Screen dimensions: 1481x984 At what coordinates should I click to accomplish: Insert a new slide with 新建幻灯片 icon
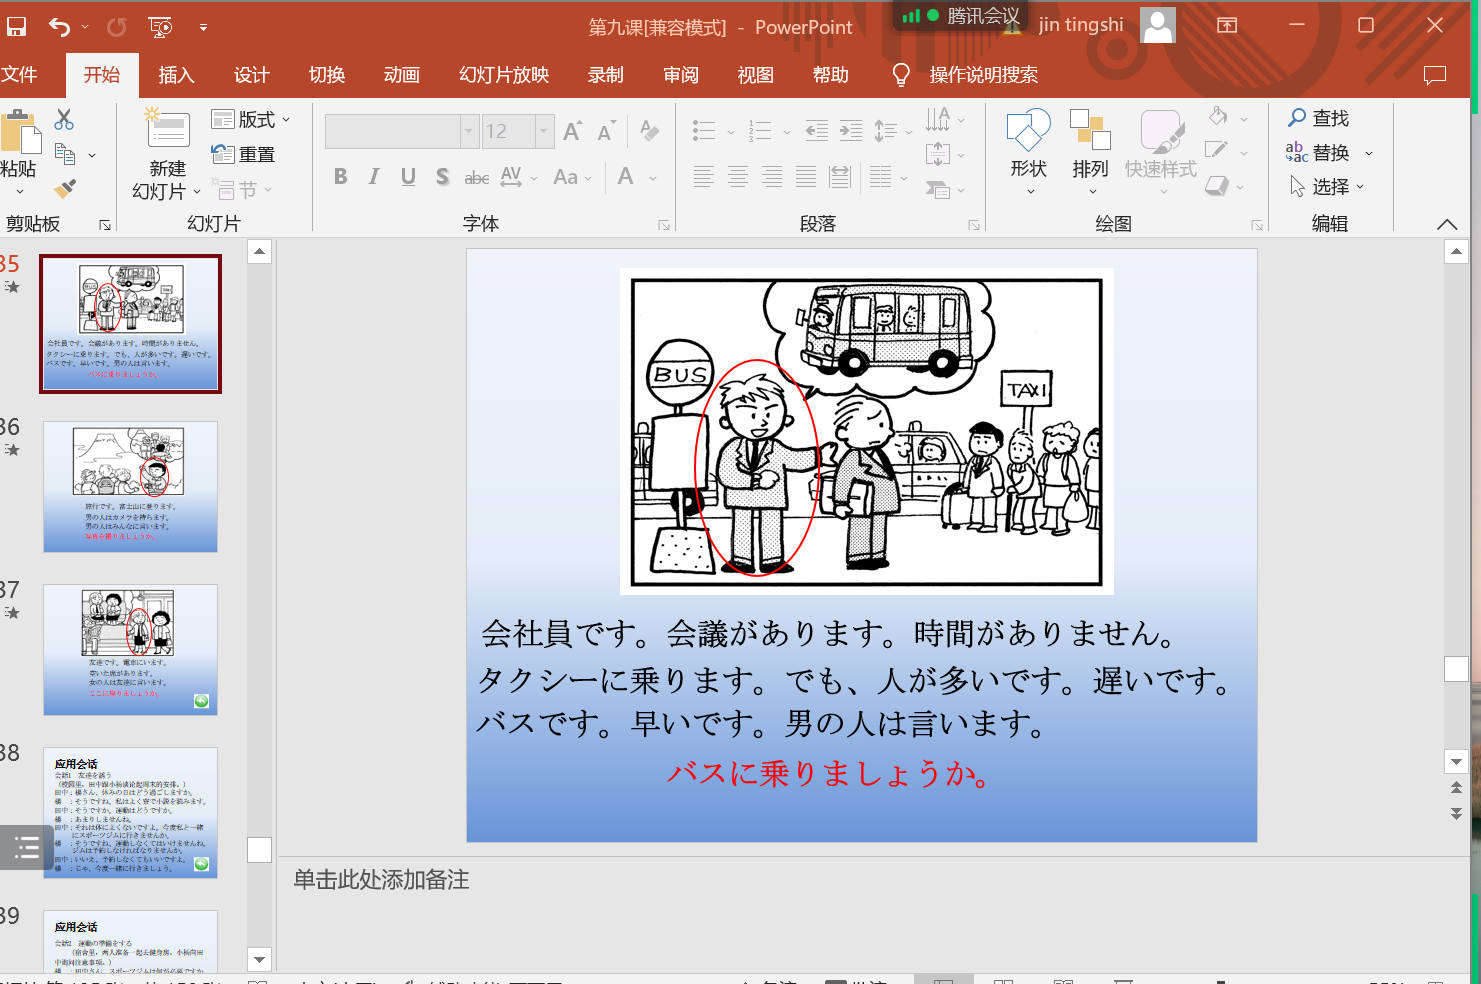(x=167, y=131)
